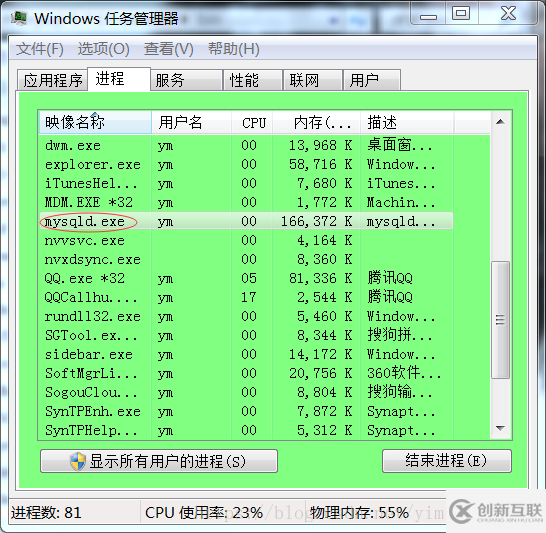Click the 81,336 K memory value

point(321,278)
